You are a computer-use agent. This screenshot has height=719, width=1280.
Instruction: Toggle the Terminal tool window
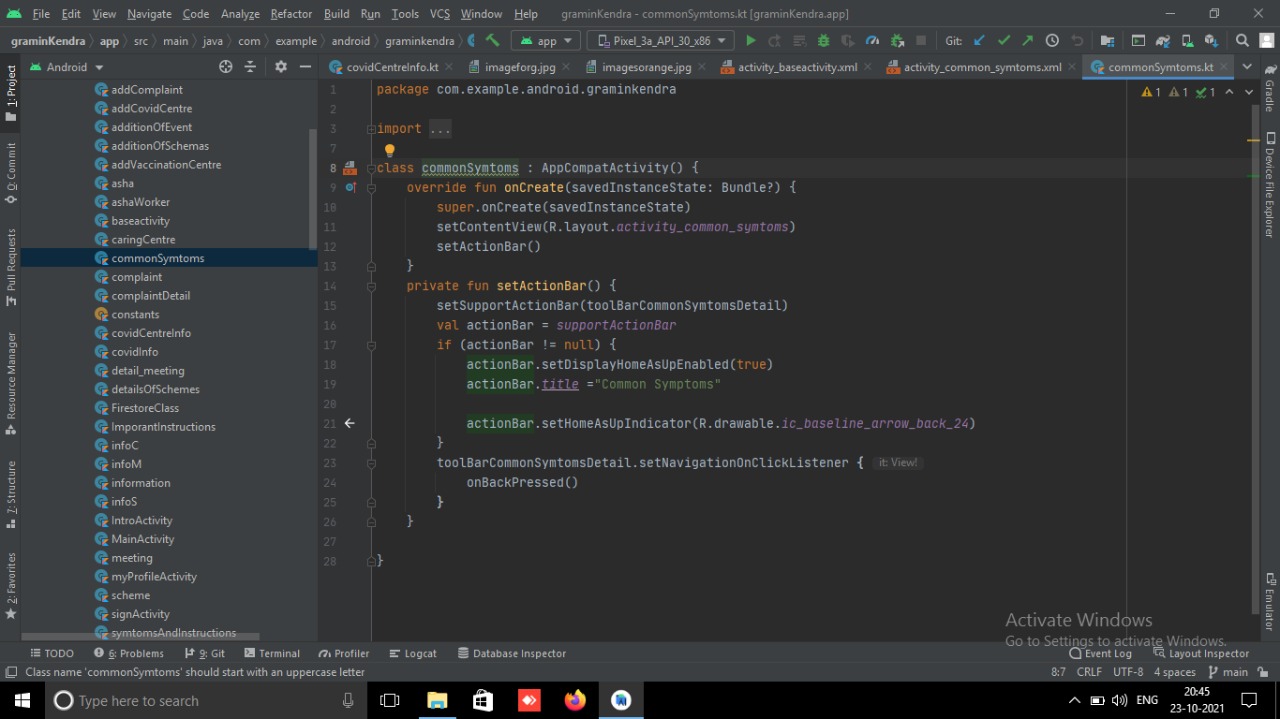coord(271,653)
